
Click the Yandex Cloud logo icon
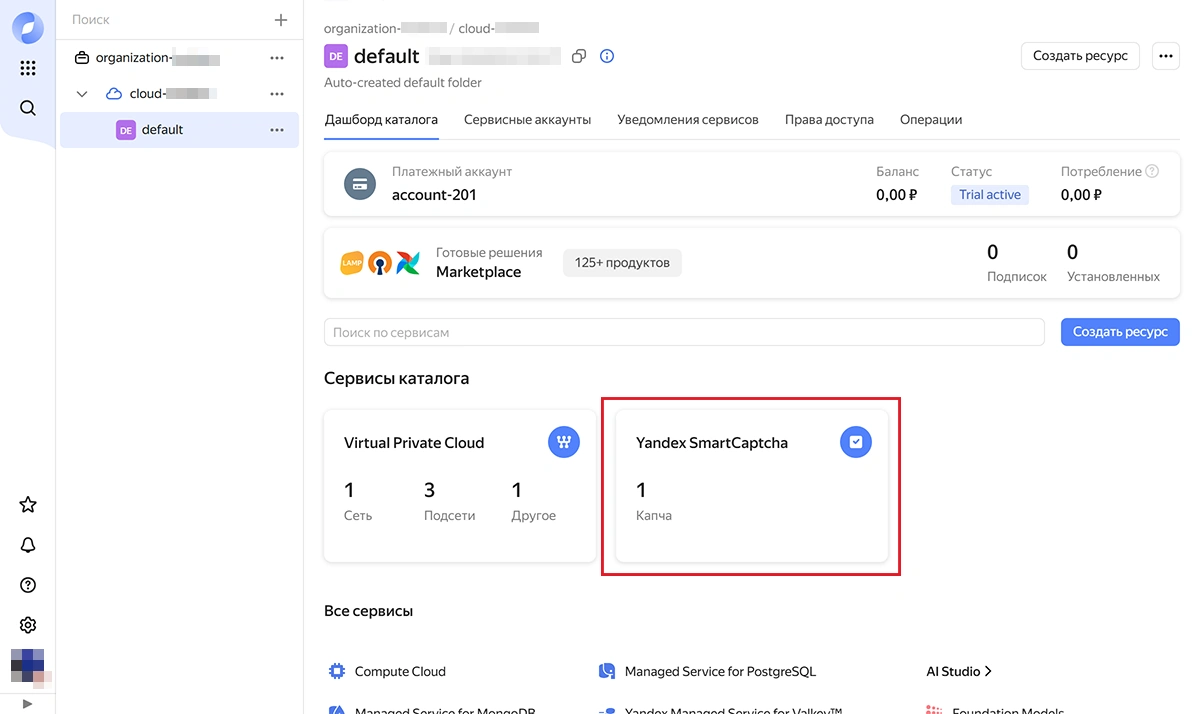[28, 28]
